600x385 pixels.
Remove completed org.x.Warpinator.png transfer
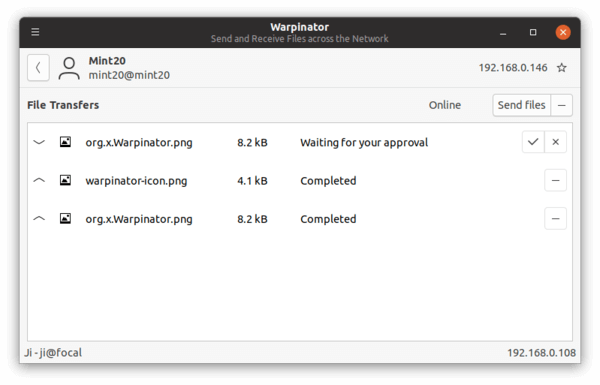click(556, 219)
